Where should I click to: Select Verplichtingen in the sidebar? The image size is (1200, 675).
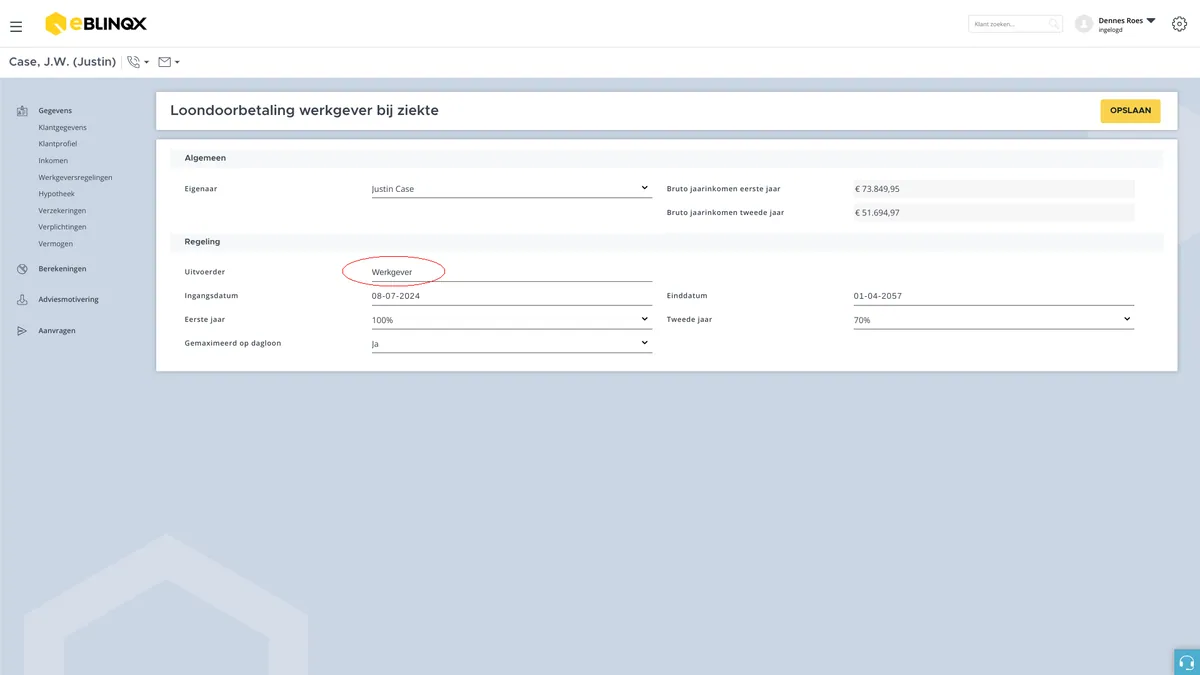[x=62, y=227]
